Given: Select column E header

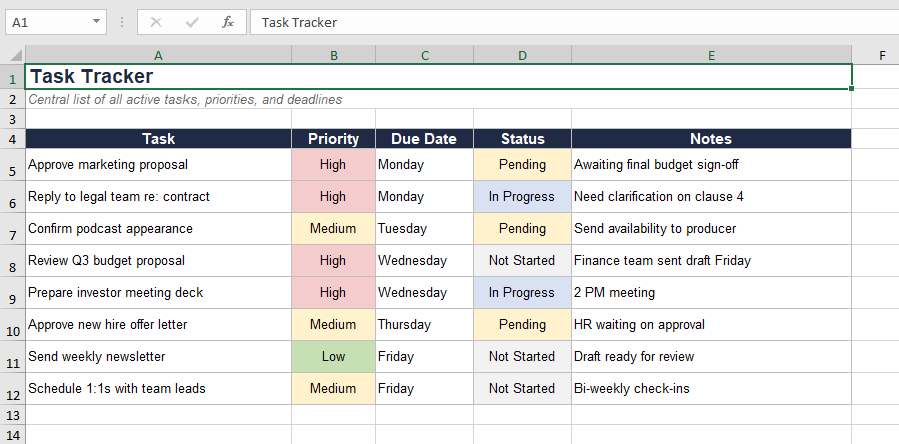Looking at the screenshot, I should click(x=712, y=56).
